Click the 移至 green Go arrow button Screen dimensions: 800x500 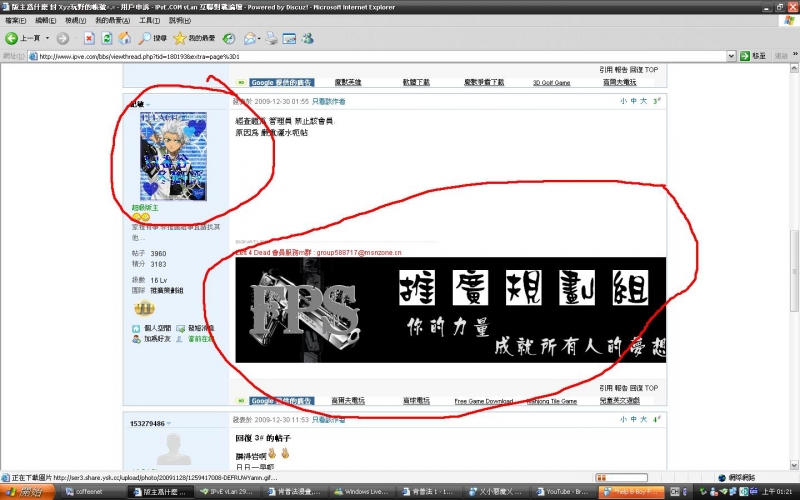[x=753, y=56]
